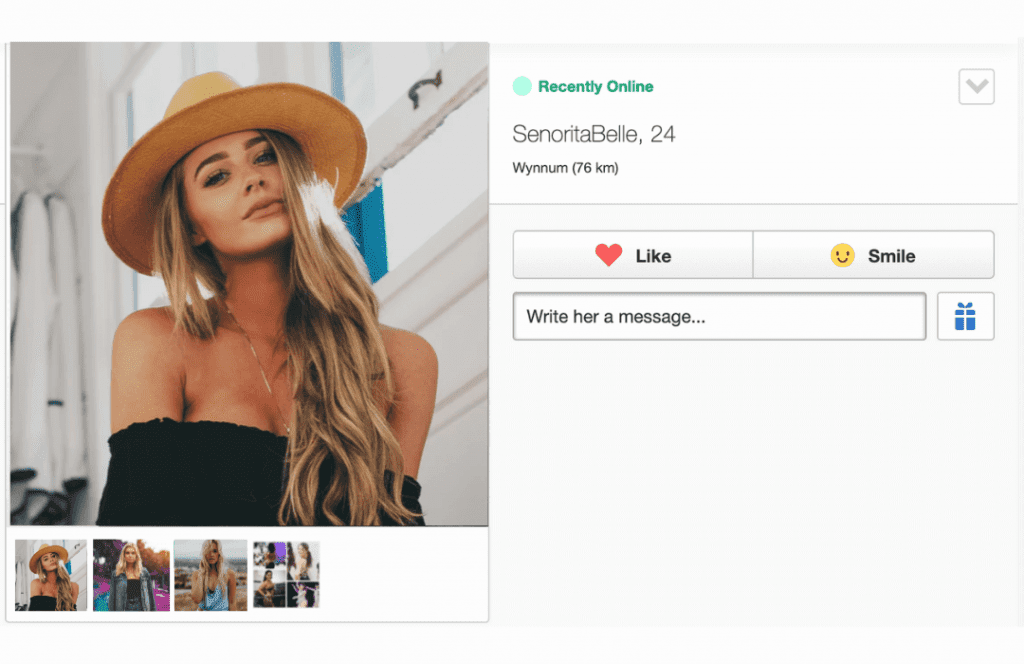Click the red heart icon
The height and width of the screenshot is (664, 1024).
608,256
